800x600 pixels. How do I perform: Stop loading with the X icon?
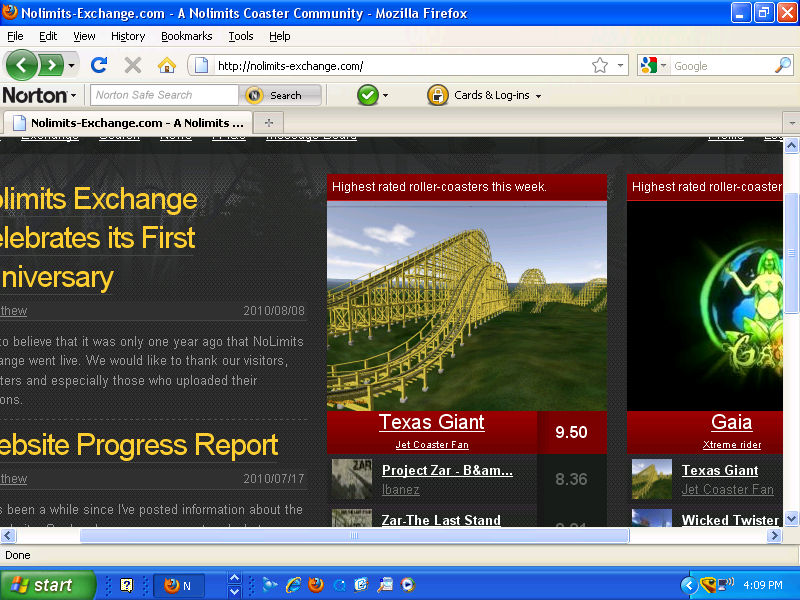click(133, 65)
